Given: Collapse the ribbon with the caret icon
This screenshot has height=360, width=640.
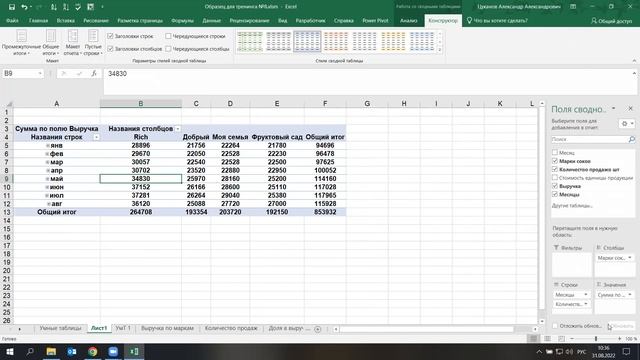Looking at the screenshot, I should point(634,61).
